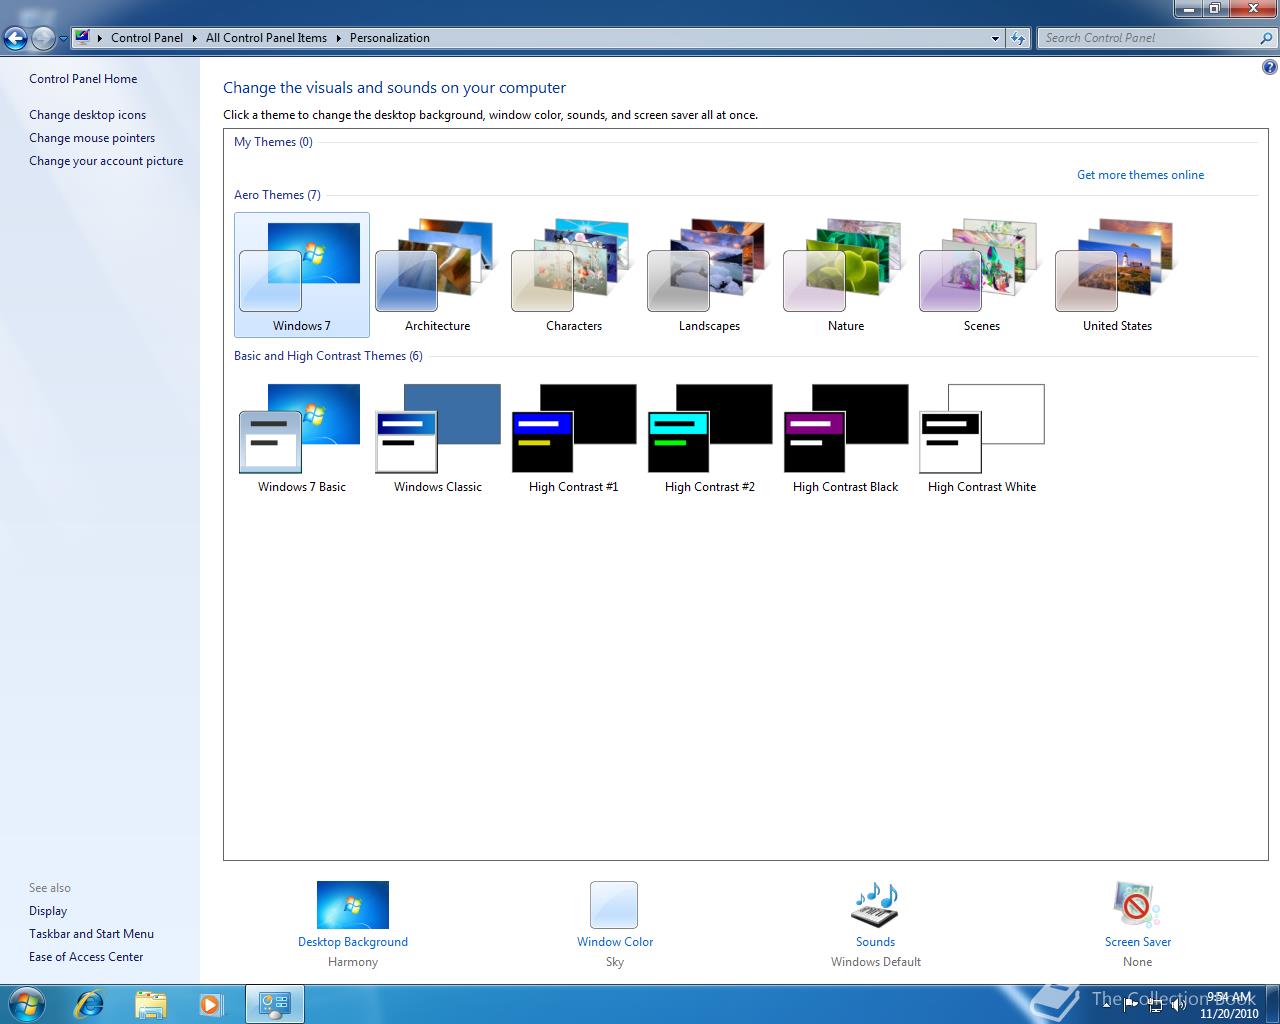
Task: Select the Windows Classic theme
Action: pyautogui.click(x=437, y=437)
